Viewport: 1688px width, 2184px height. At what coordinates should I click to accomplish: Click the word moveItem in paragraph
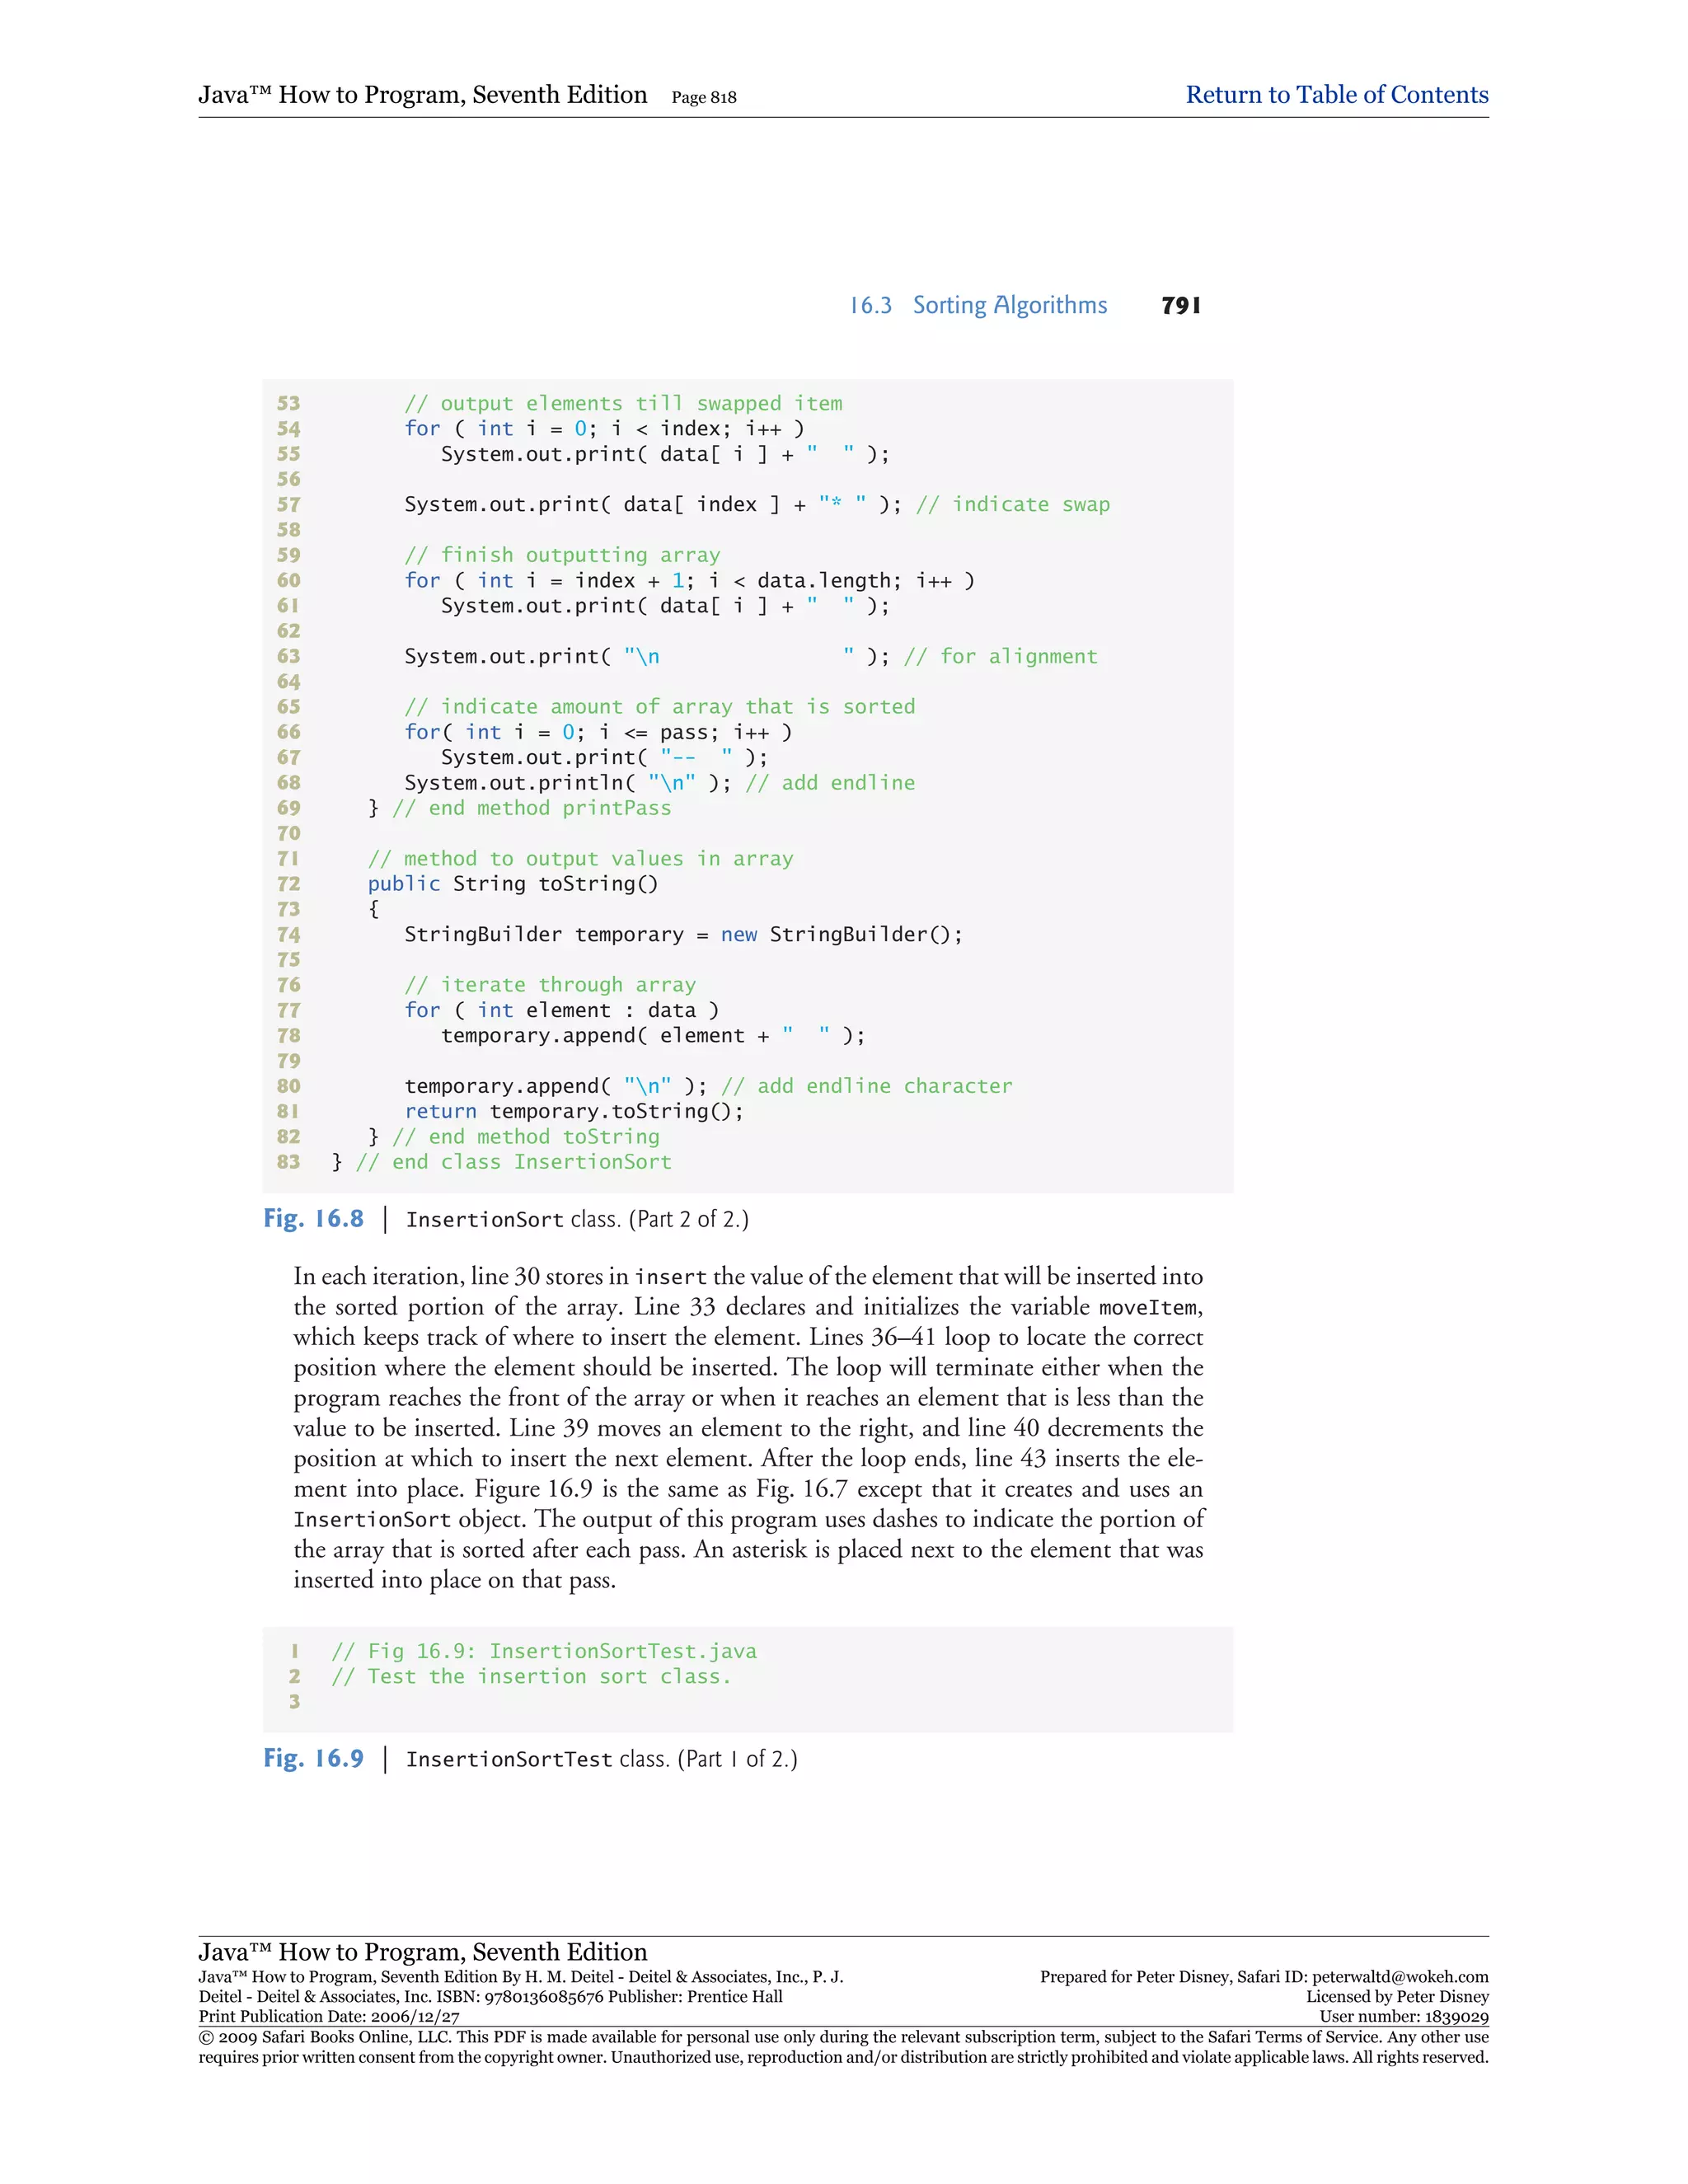coord(1149,1307)
